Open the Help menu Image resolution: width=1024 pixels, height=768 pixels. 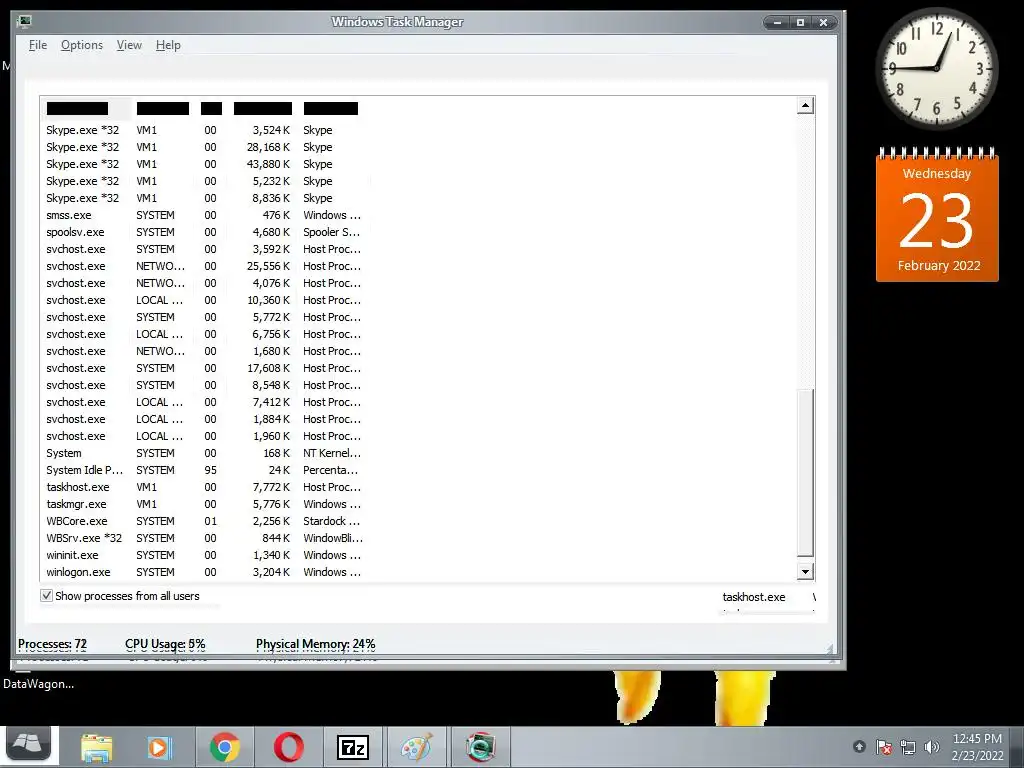pos(168,45)
